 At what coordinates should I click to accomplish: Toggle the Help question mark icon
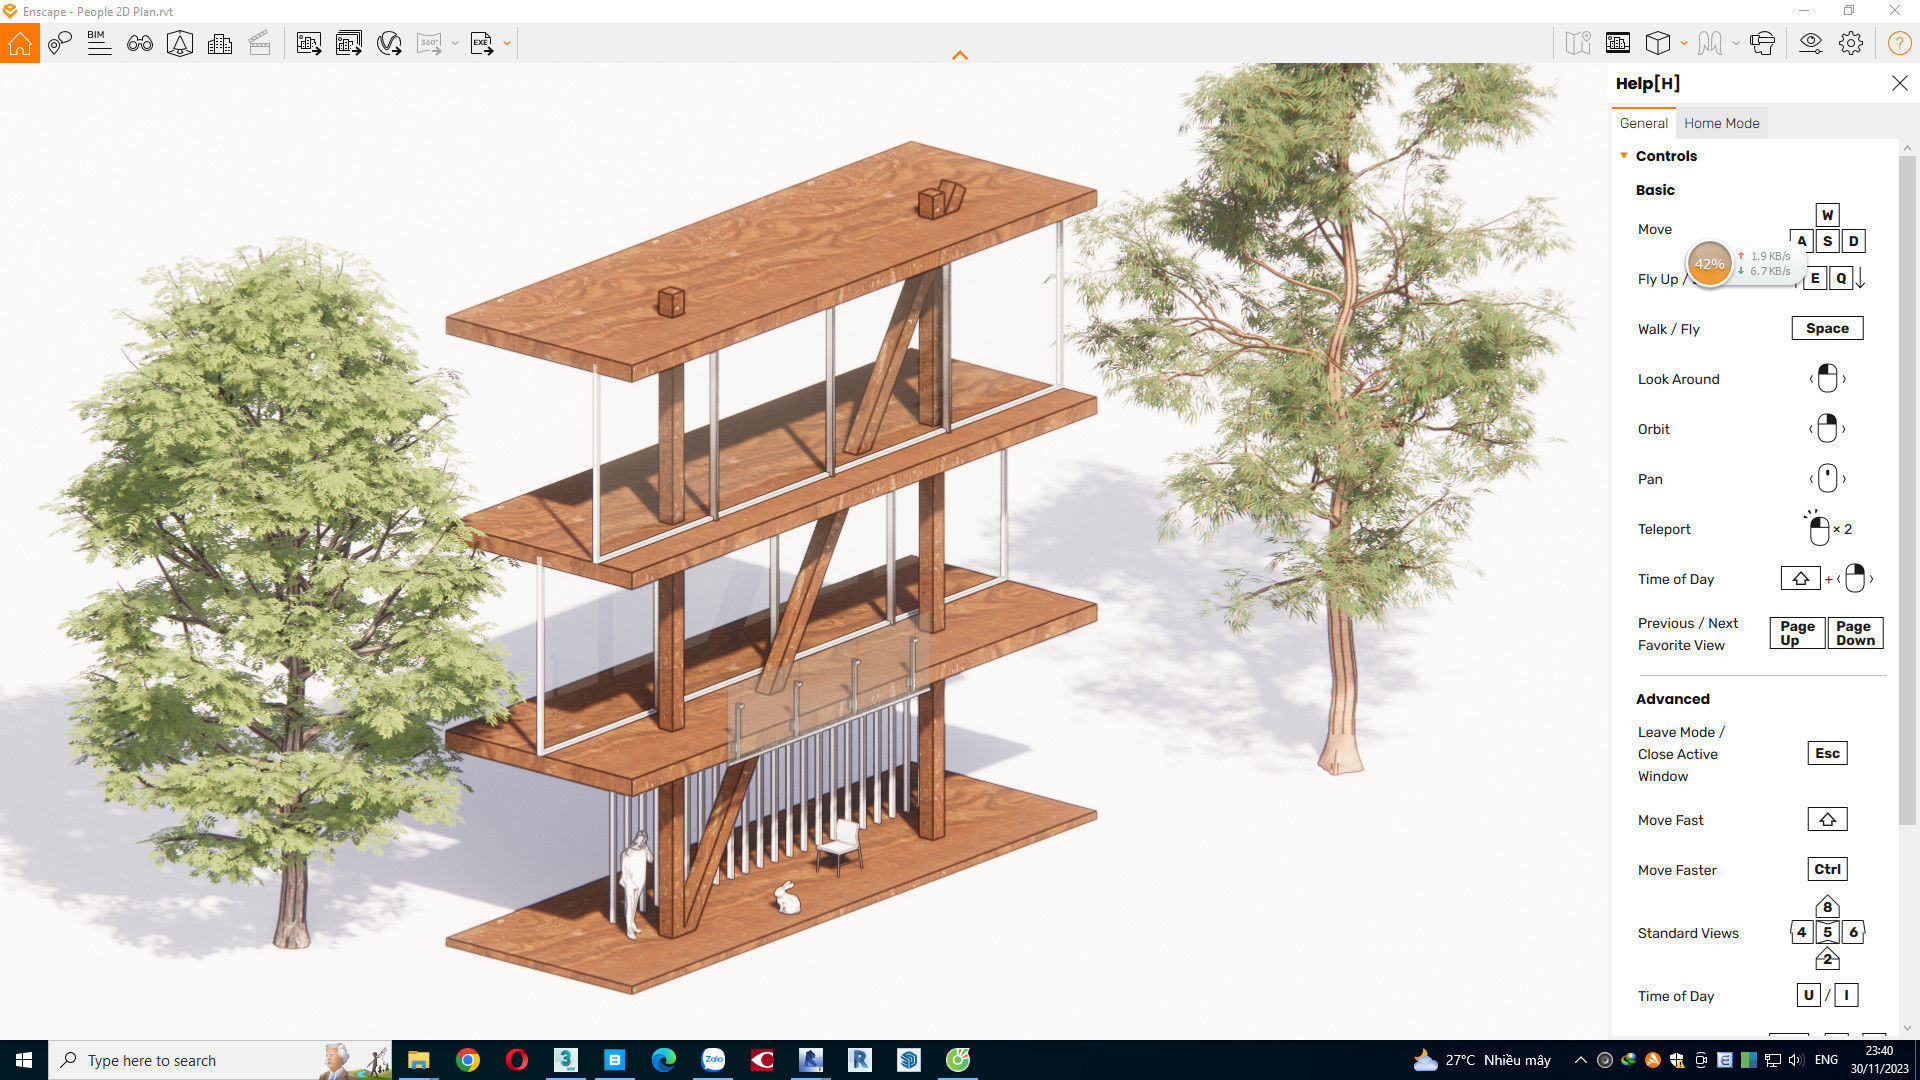tap(1899, 43)
